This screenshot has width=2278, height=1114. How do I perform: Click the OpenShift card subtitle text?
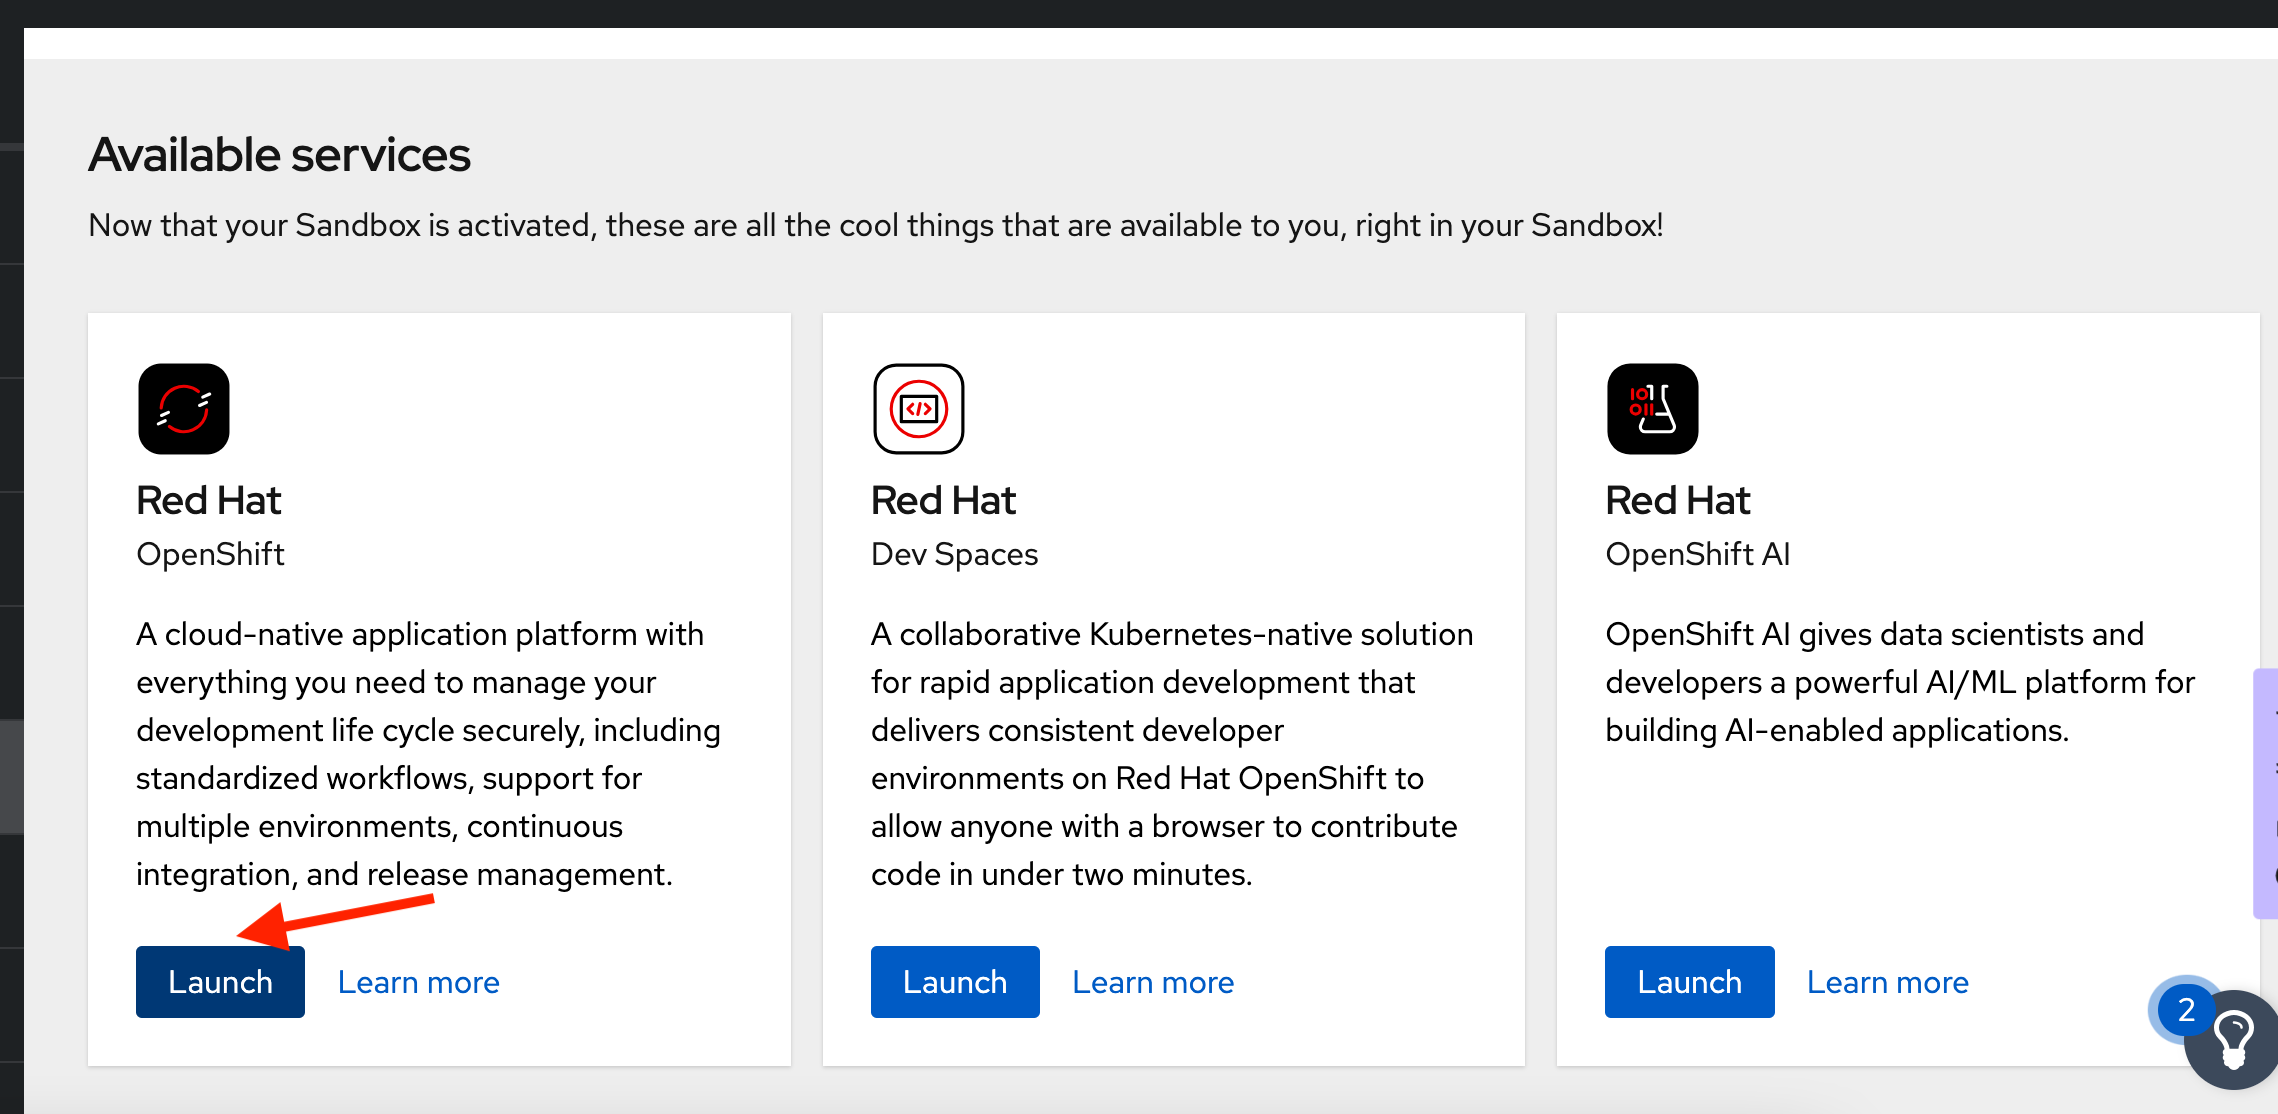pos(210,554)
